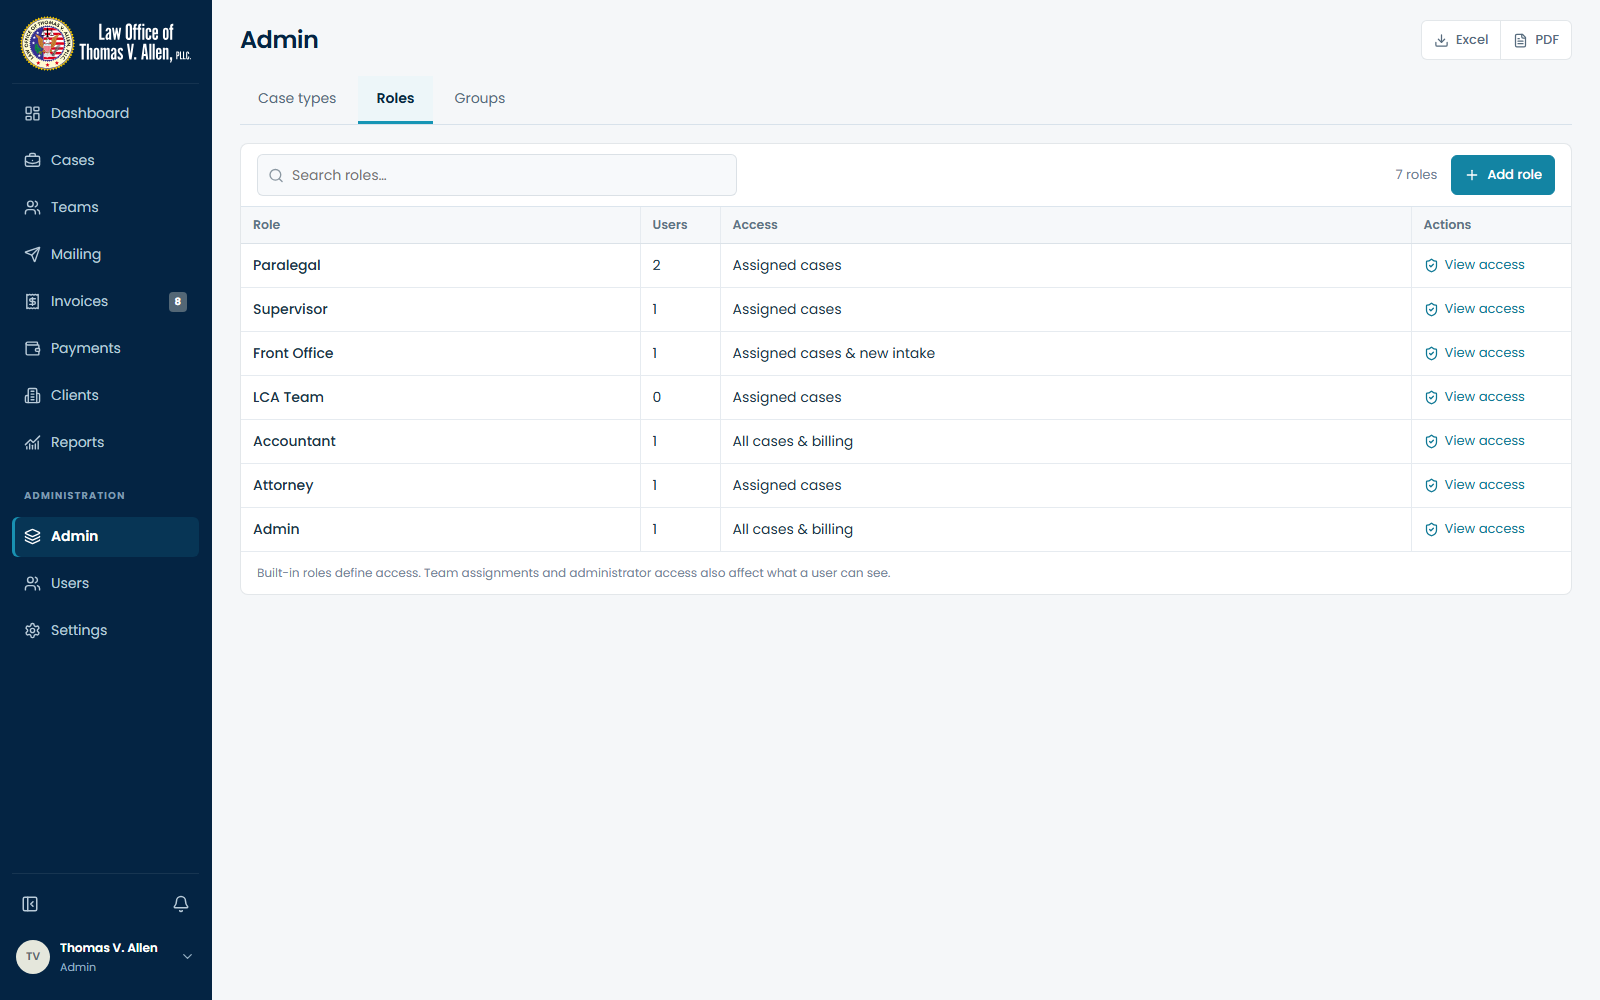This screenshot has height=1000, width=1600.
Task: Click the Reports chart icon
Action: (32, 442)
